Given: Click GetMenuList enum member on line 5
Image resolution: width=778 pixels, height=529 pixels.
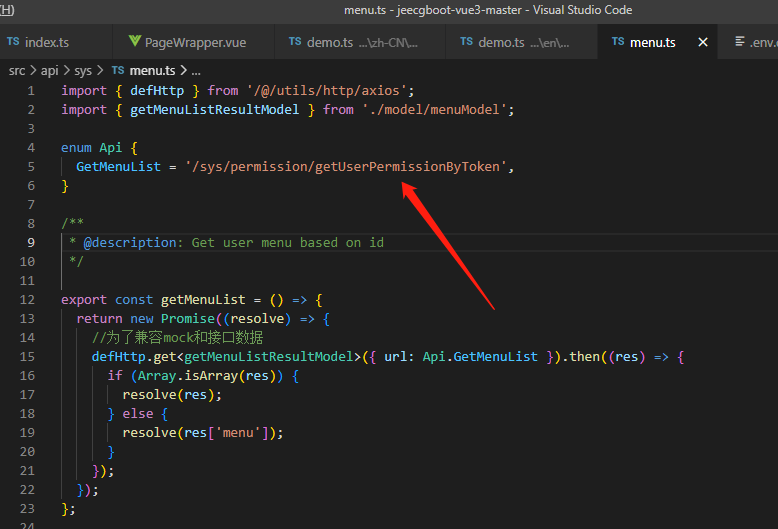Looking at the screenshot, I should tap(118, 167).
